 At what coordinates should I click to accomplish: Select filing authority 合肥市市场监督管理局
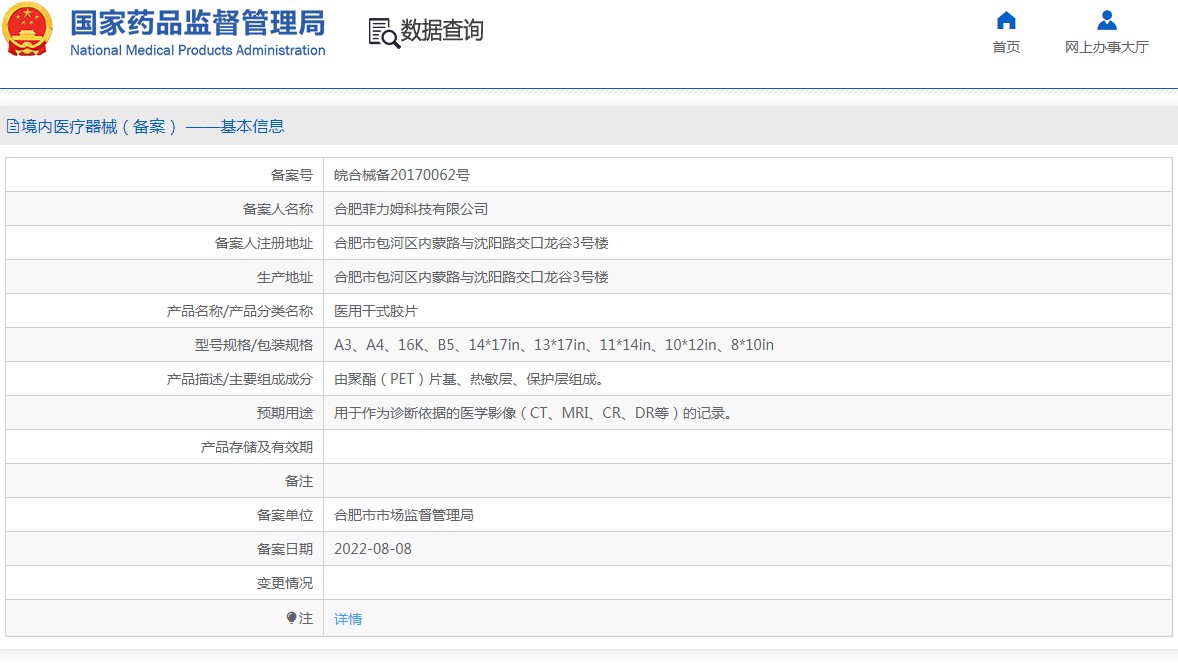point(403,515)
